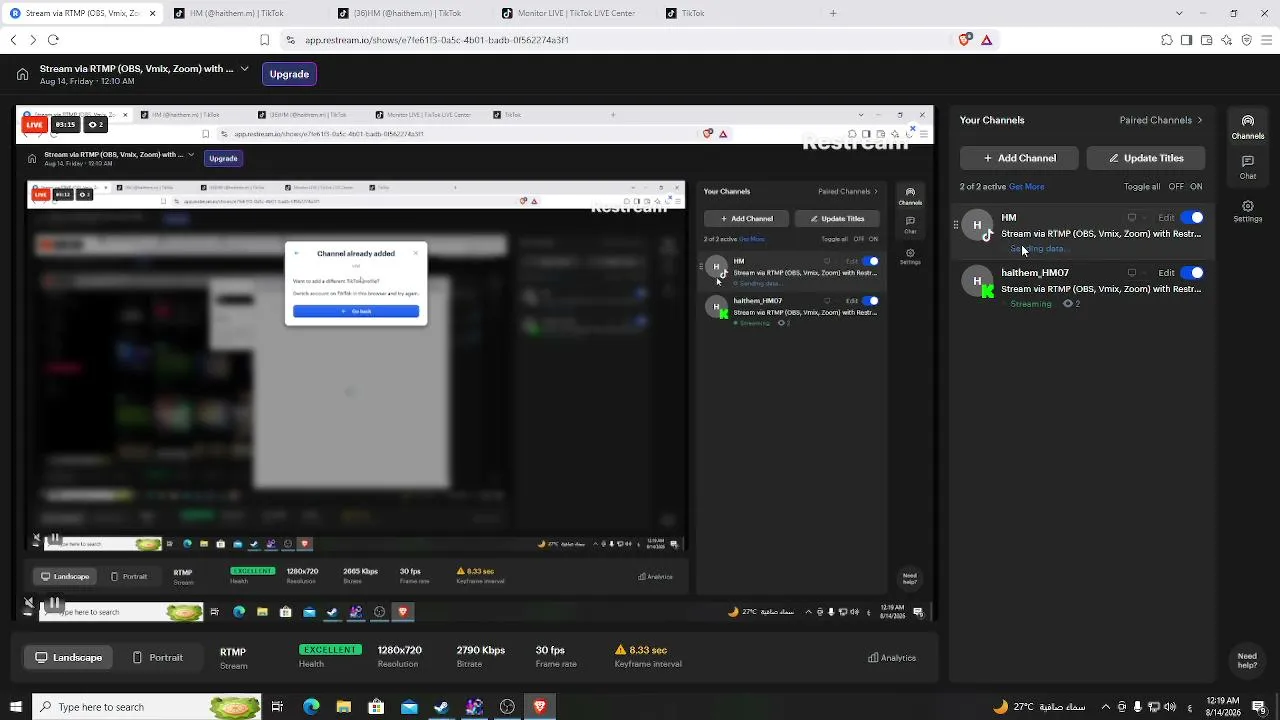Click the drag handle beside the HM channel
The image size is (1280, 720).
coord(956,225)
